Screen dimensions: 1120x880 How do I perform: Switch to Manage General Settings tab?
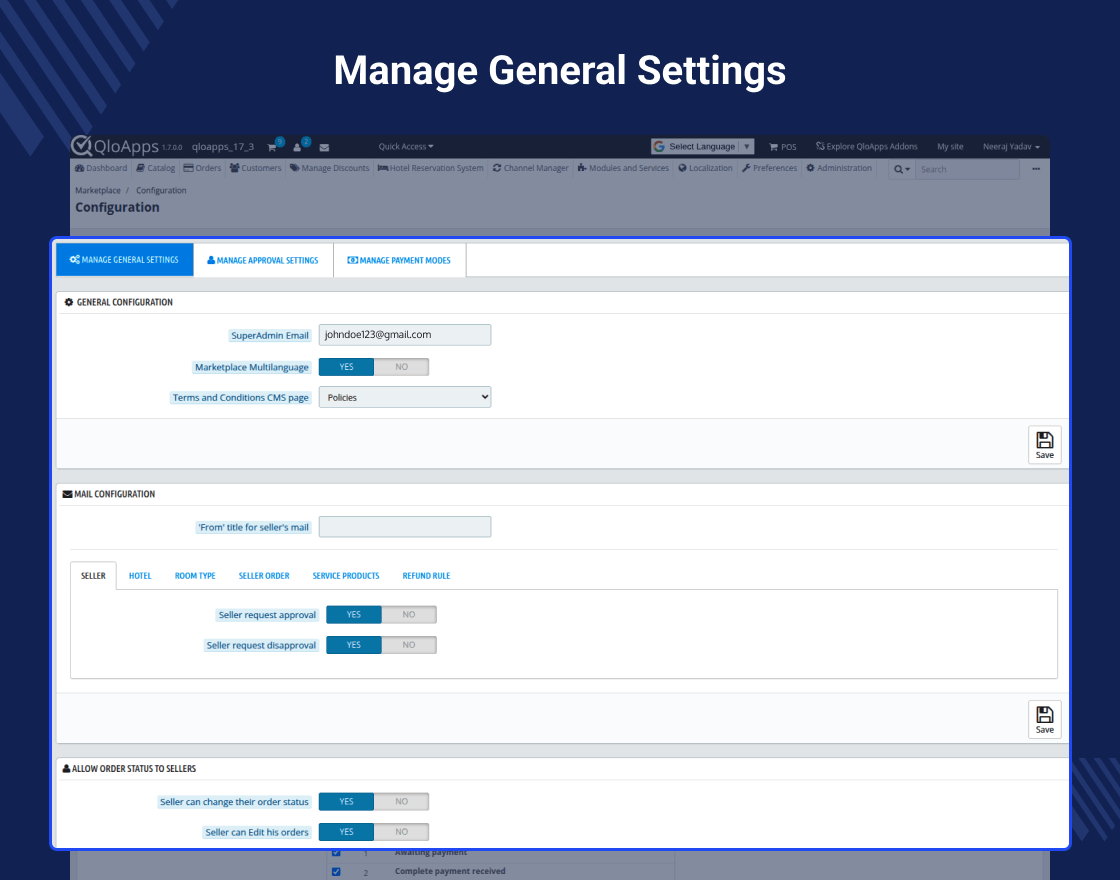click(124, 260)
